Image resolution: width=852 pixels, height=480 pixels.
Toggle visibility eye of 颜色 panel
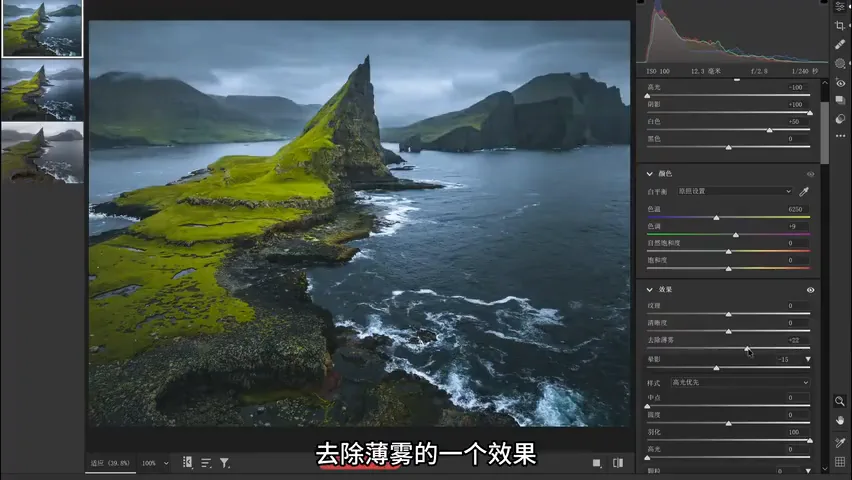click(x=810, y=174)
